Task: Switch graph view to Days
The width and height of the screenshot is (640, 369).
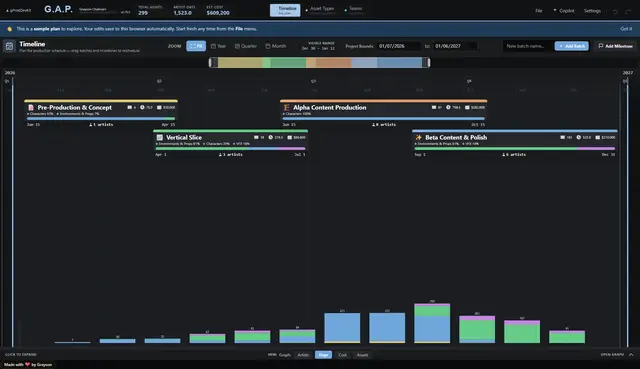Action: coord(323,355)
